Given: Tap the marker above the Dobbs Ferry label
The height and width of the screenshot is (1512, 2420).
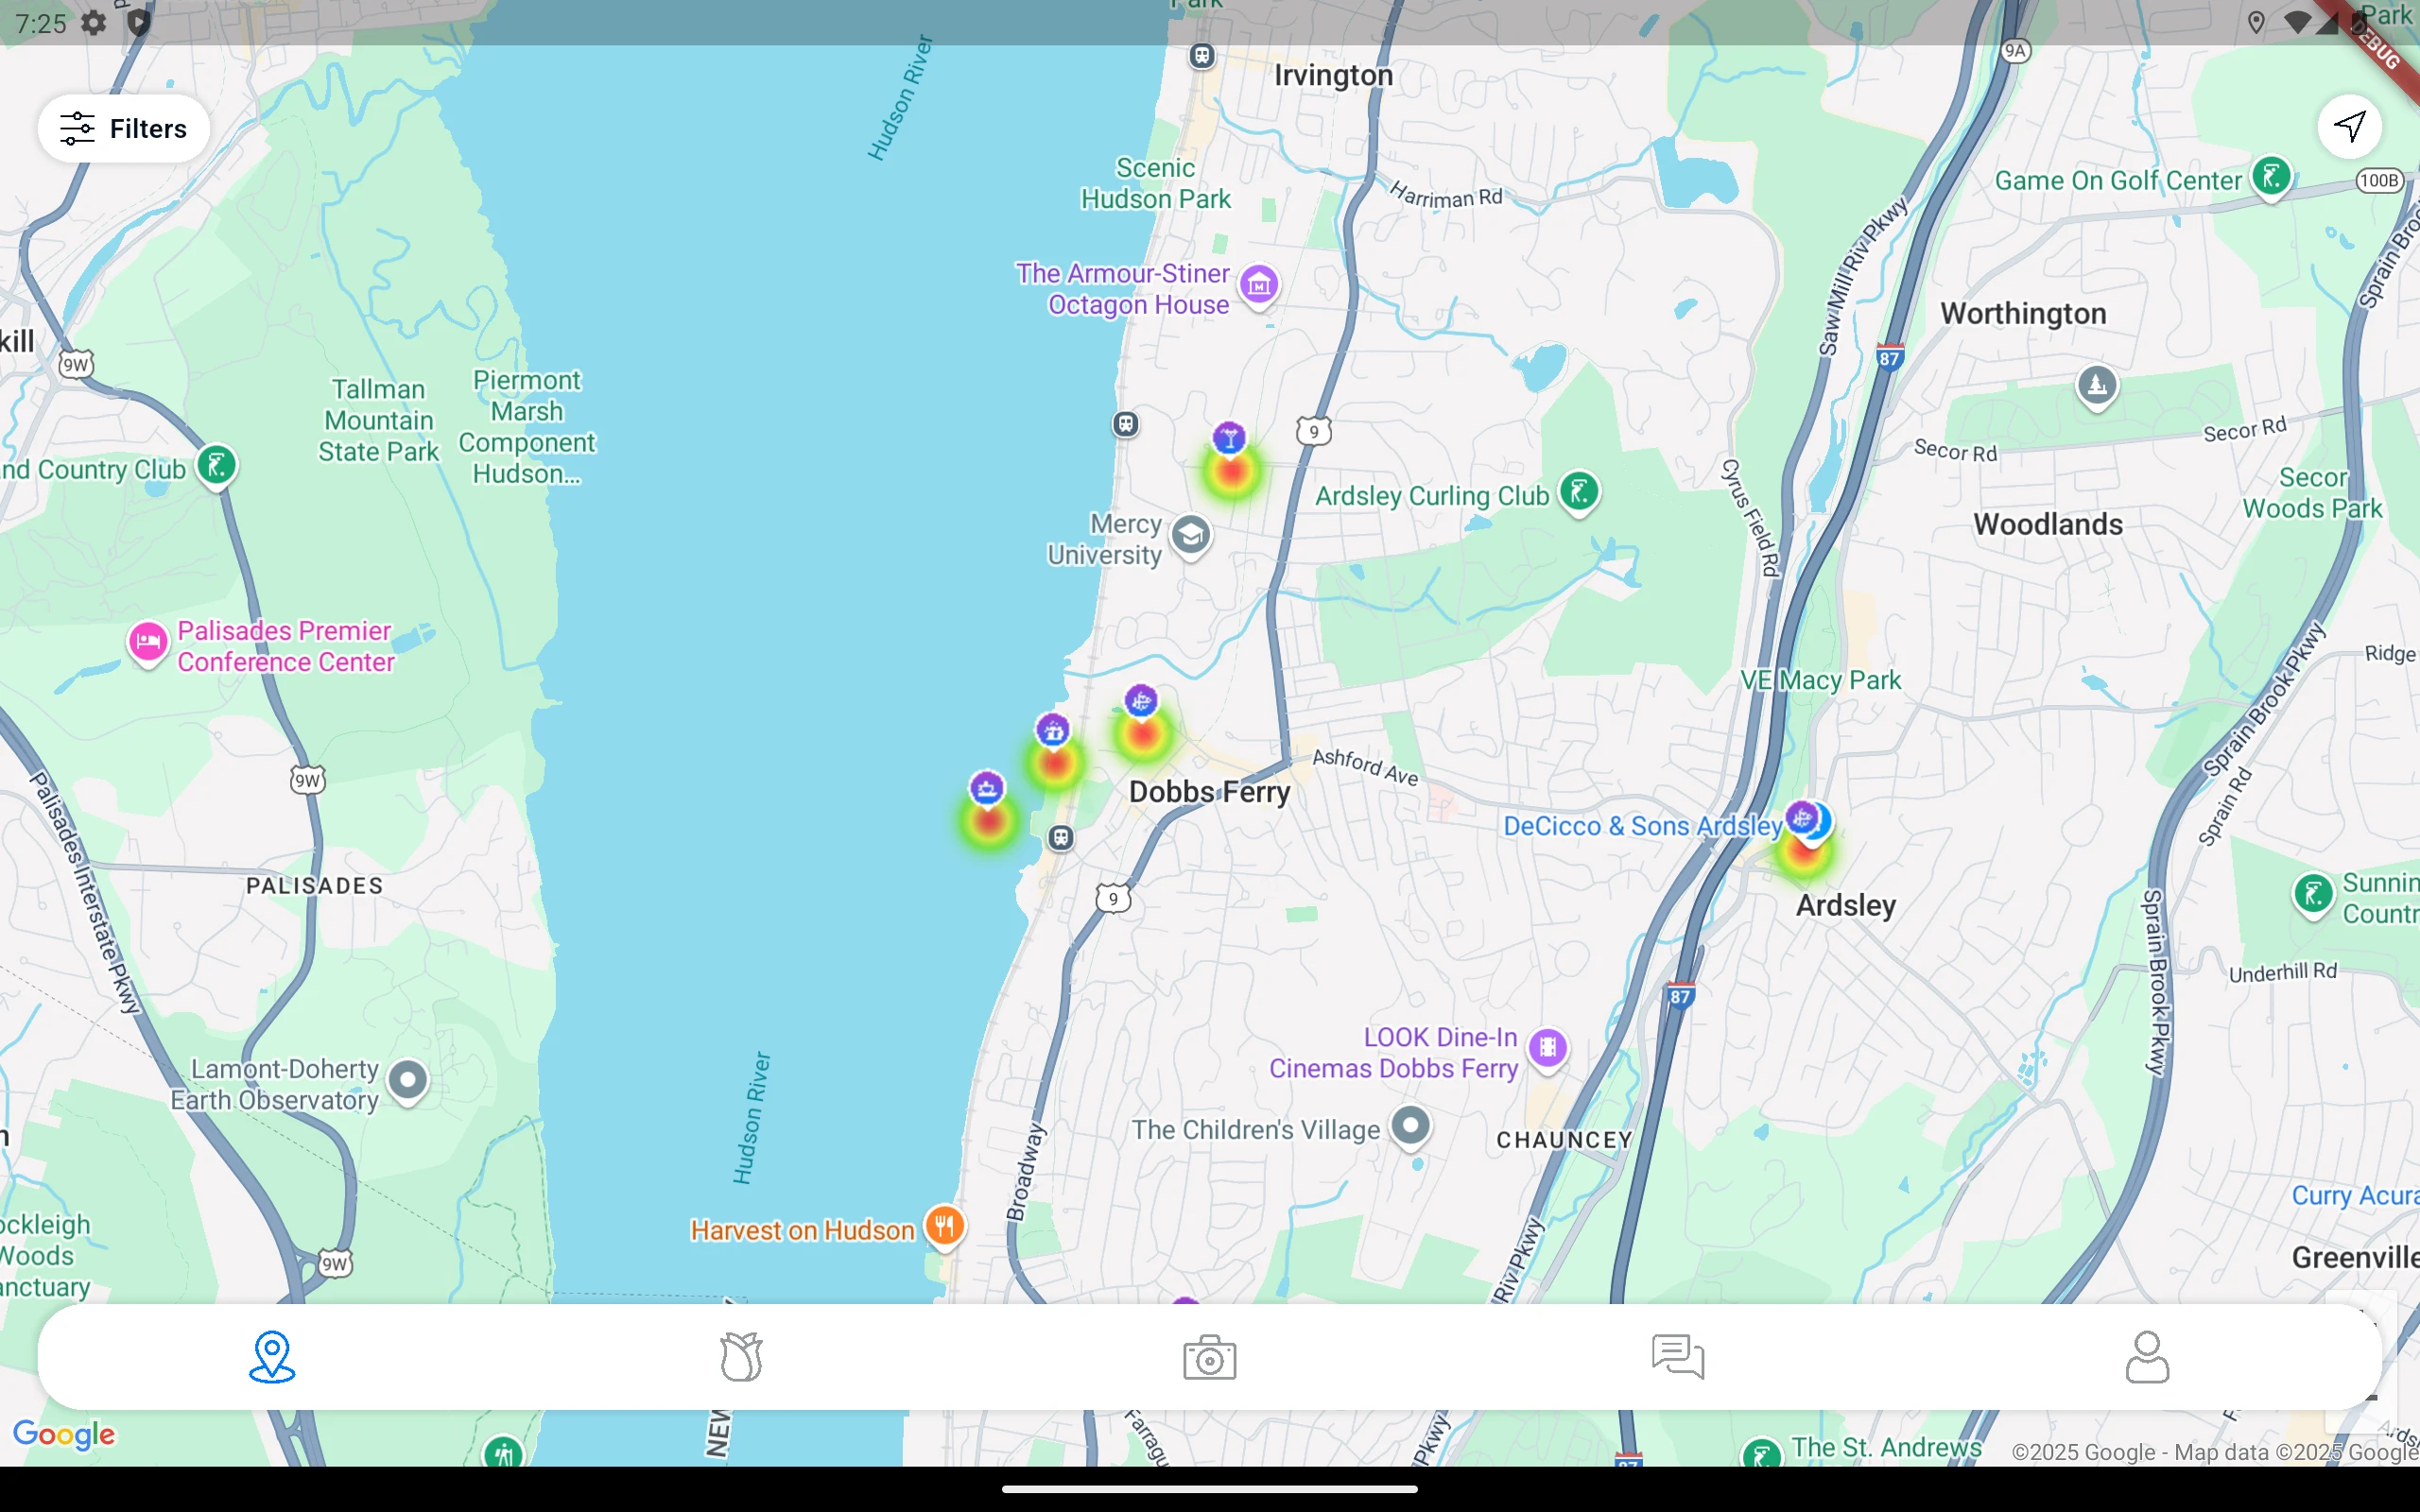Looking at the screenshot, I should click(x=1141, y=701).
